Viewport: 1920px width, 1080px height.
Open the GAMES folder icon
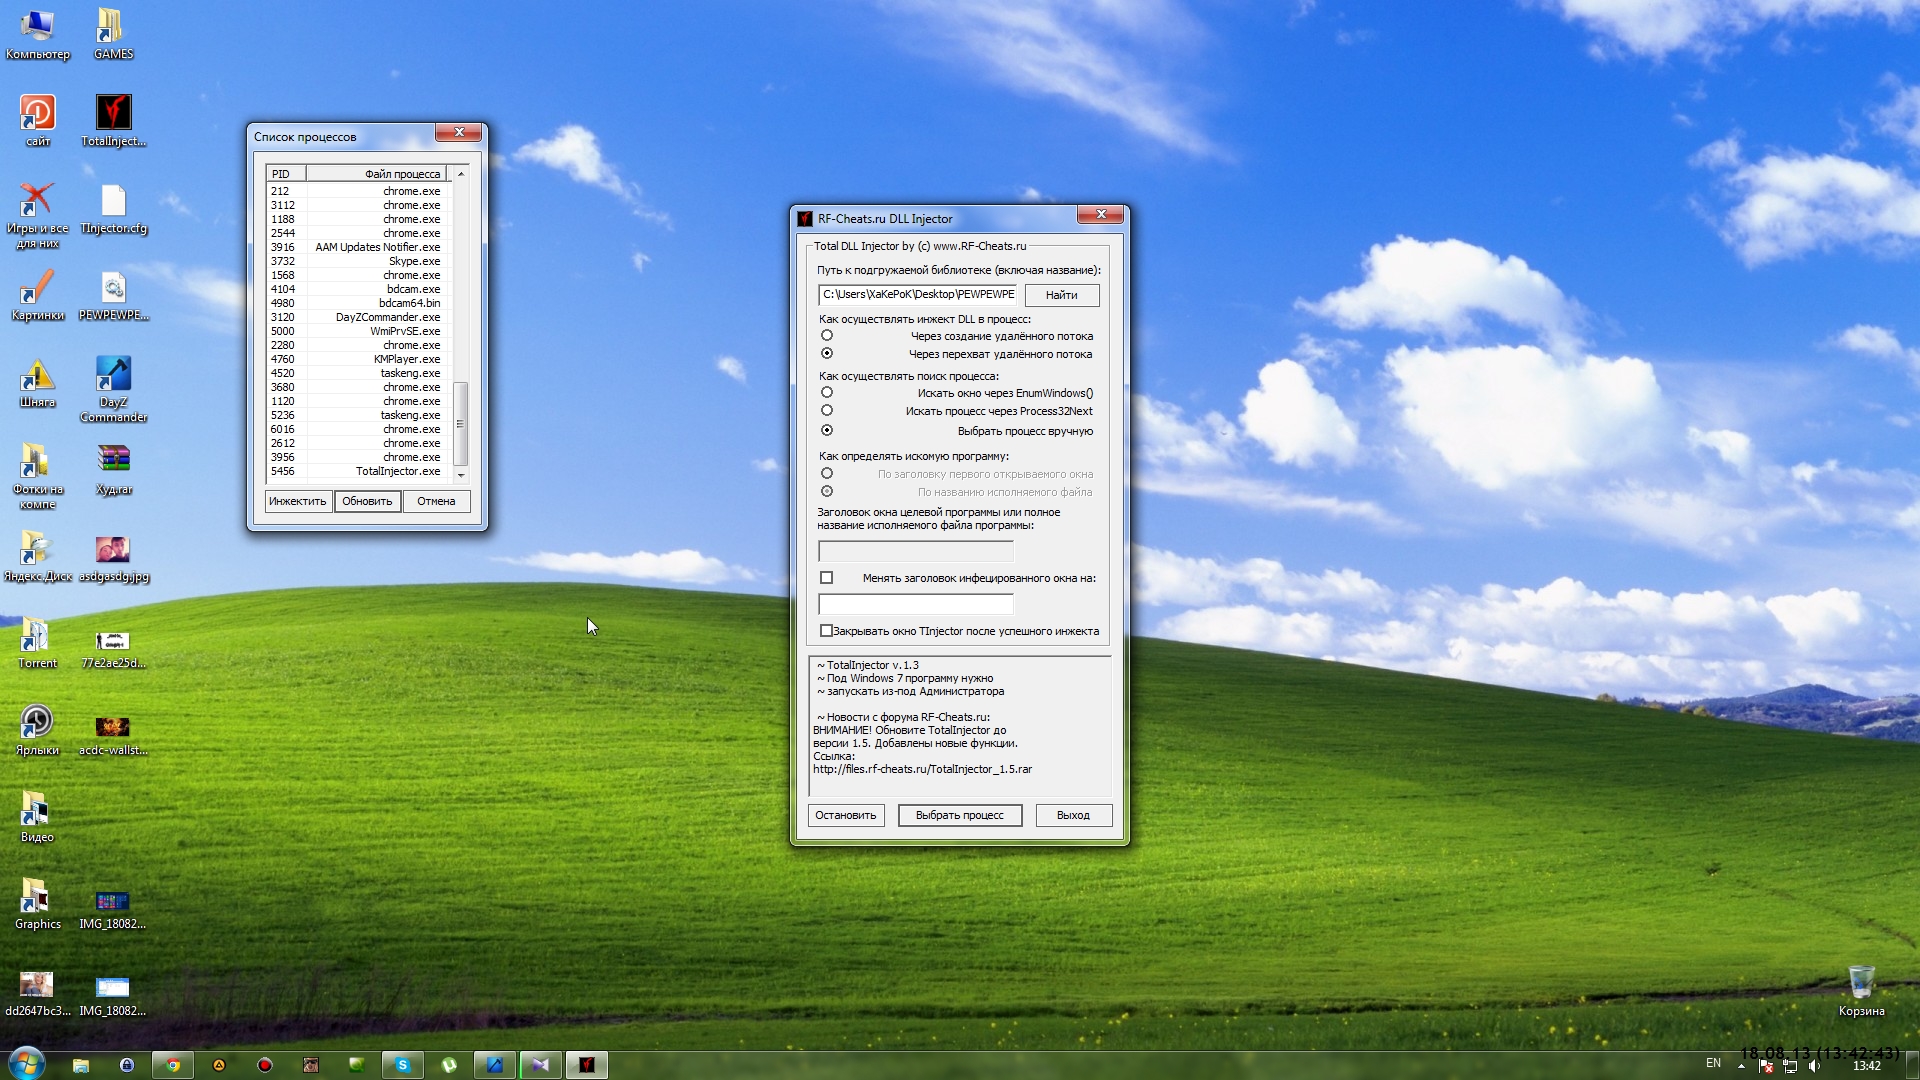tap(113, 35)
